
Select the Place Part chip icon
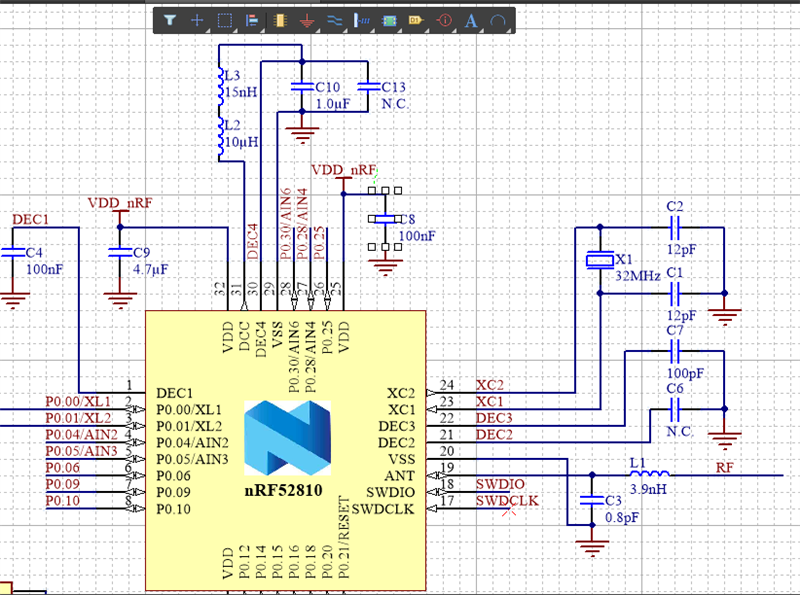tap(280, 20)
